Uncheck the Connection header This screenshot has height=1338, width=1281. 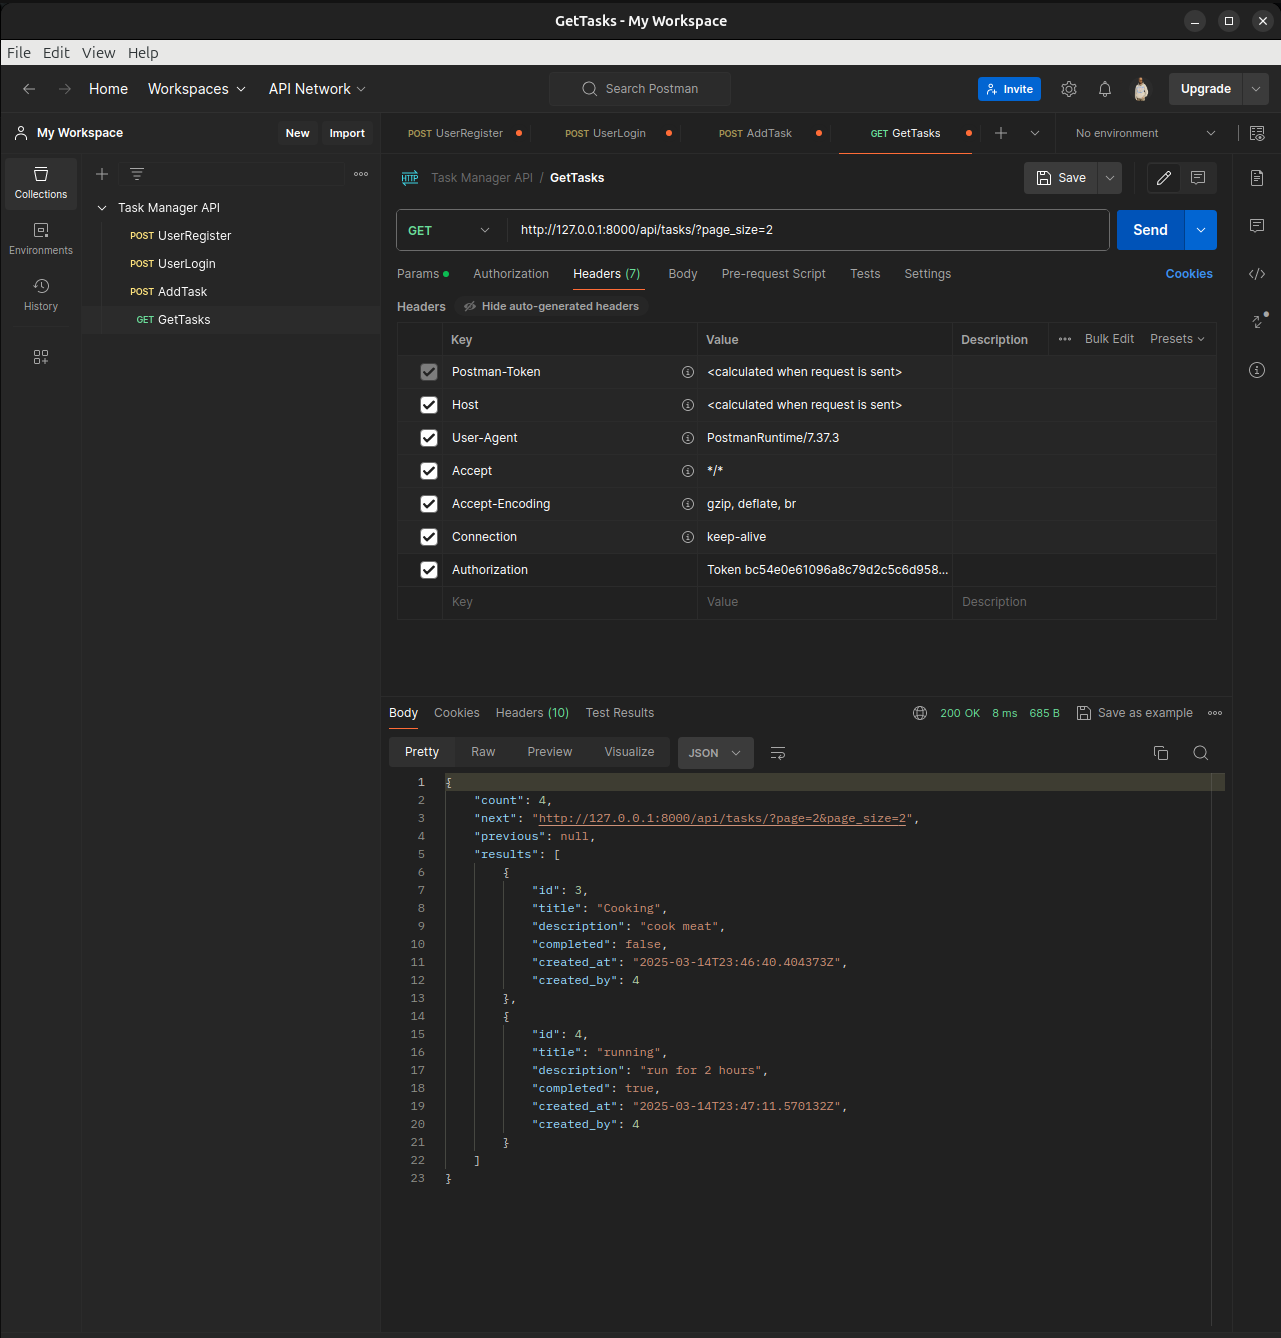429,537
